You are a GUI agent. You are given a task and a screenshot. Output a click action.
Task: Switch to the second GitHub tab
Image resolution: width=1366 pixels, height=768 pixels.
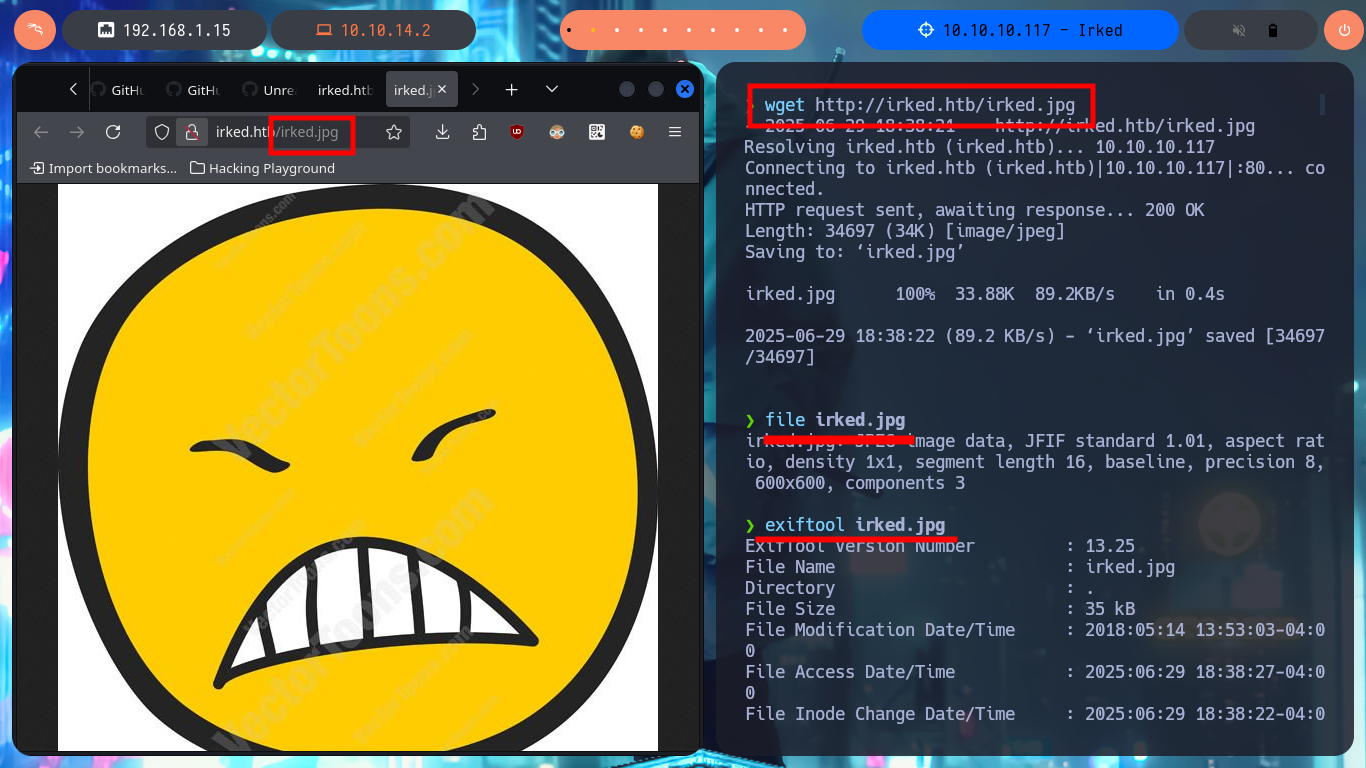[x=194, y=90]
